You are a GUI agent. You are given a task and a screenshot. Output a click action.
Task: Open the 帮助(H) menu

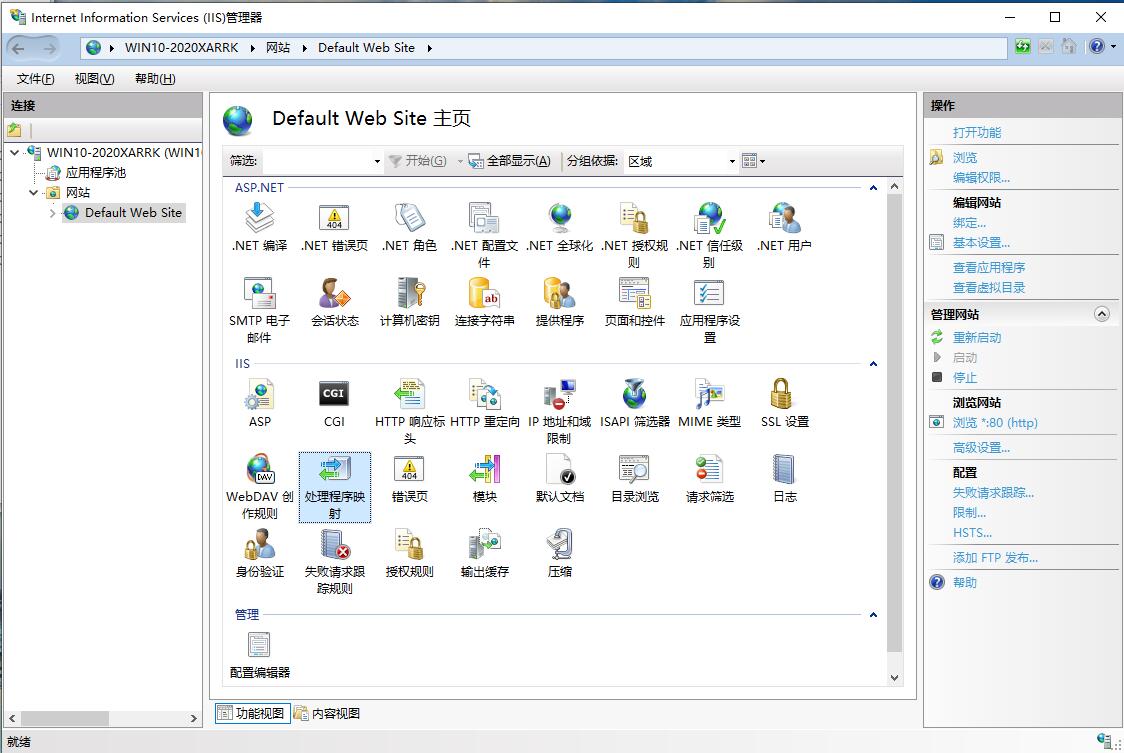(x=155, y=79)
